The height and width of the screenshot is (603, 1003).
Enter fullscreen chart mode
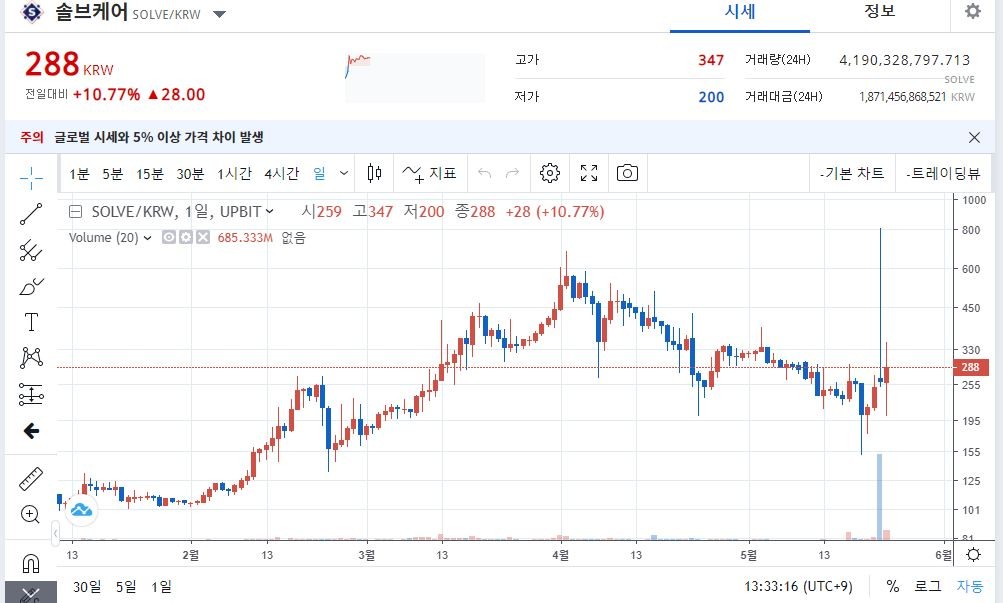point(588,173)
